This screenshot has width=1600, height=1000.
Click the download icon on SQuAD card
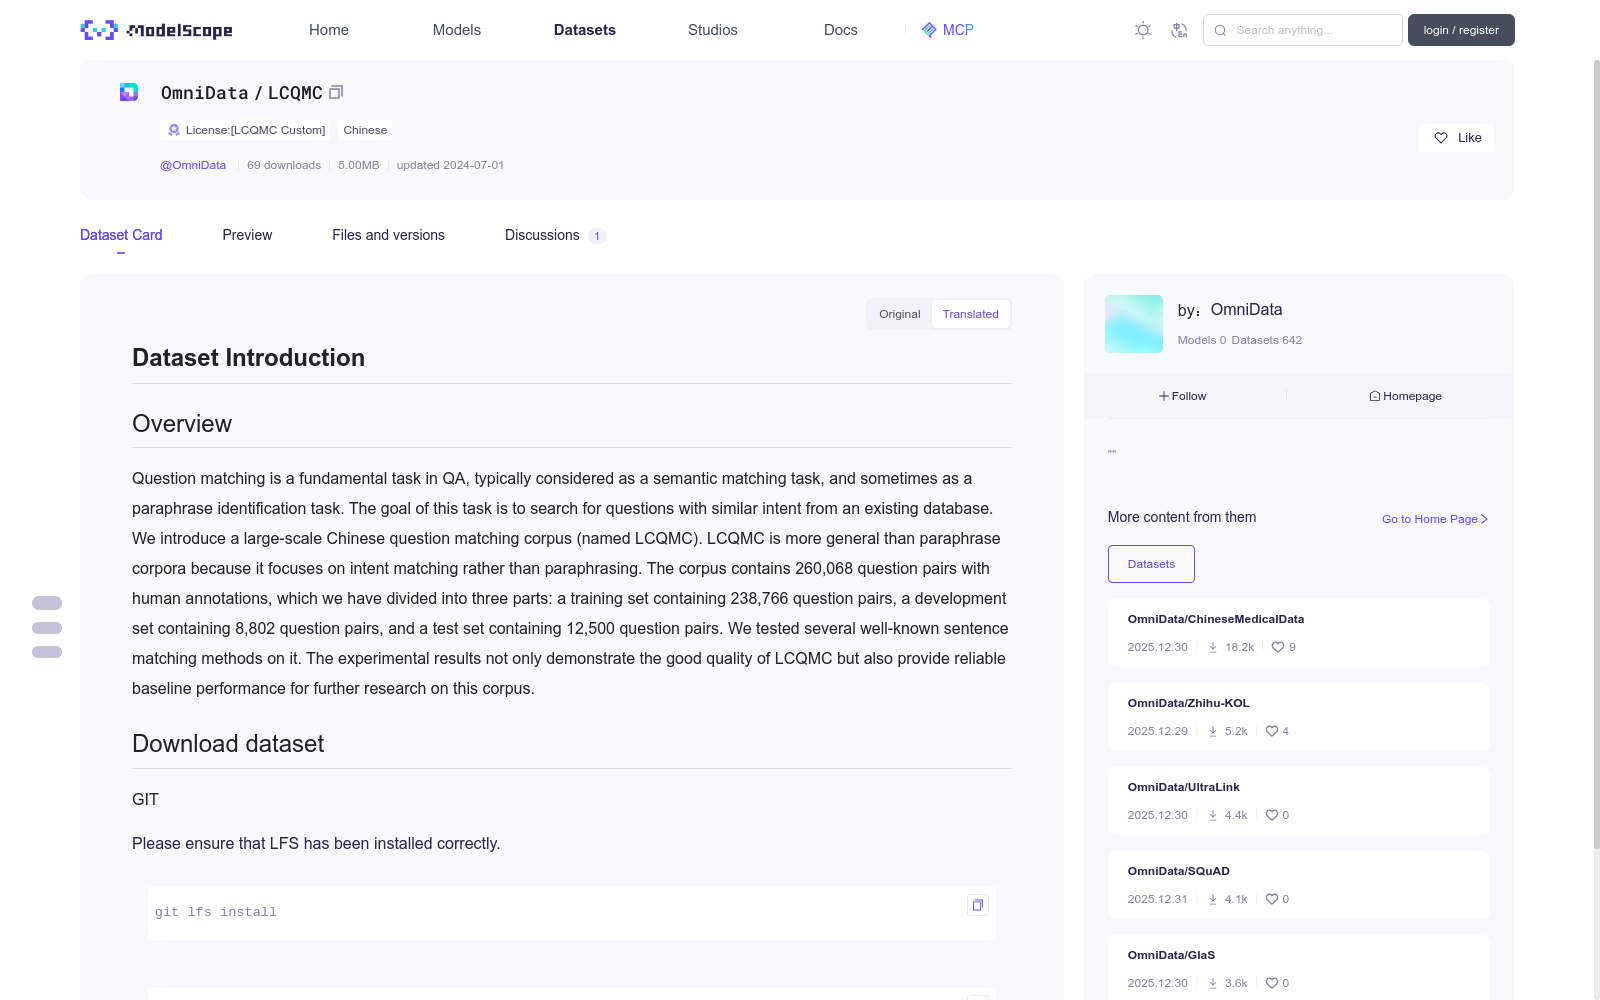[x=1213, y=899]
